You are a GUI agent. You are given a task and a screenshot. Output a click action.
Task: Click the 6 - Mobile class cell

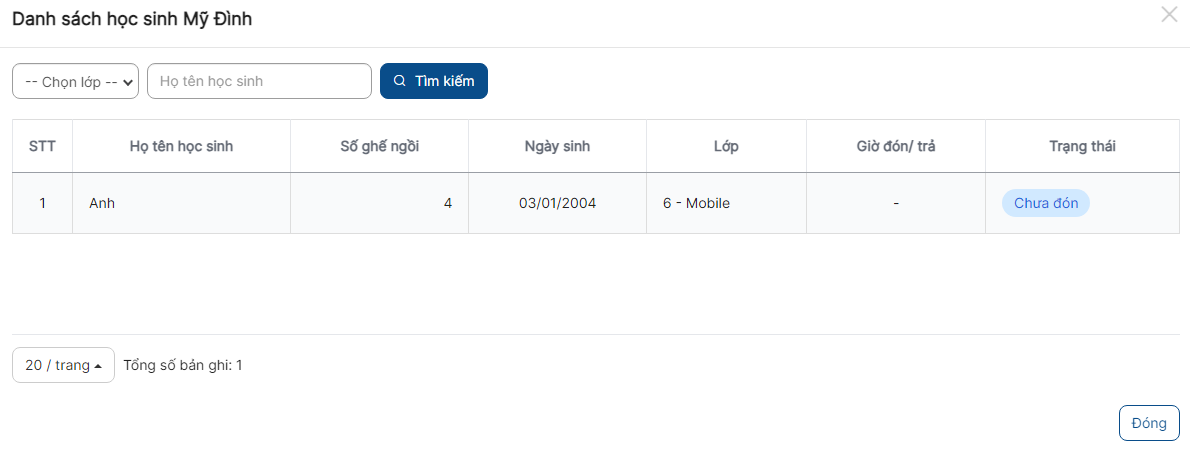pyautogui.click(x=726, y=203)
